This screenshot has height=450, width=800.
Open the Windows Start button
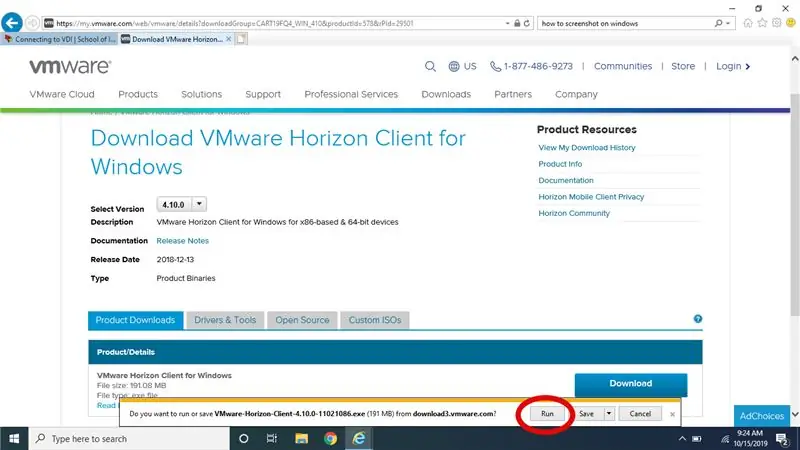[x=14, y=438]
